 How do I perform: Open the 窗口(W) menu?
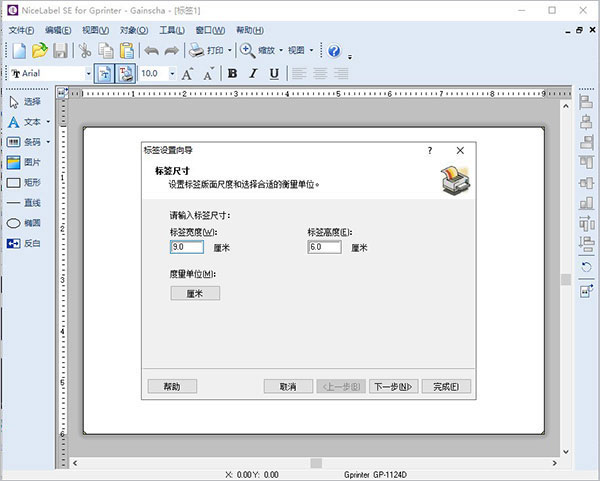(210, 30)
